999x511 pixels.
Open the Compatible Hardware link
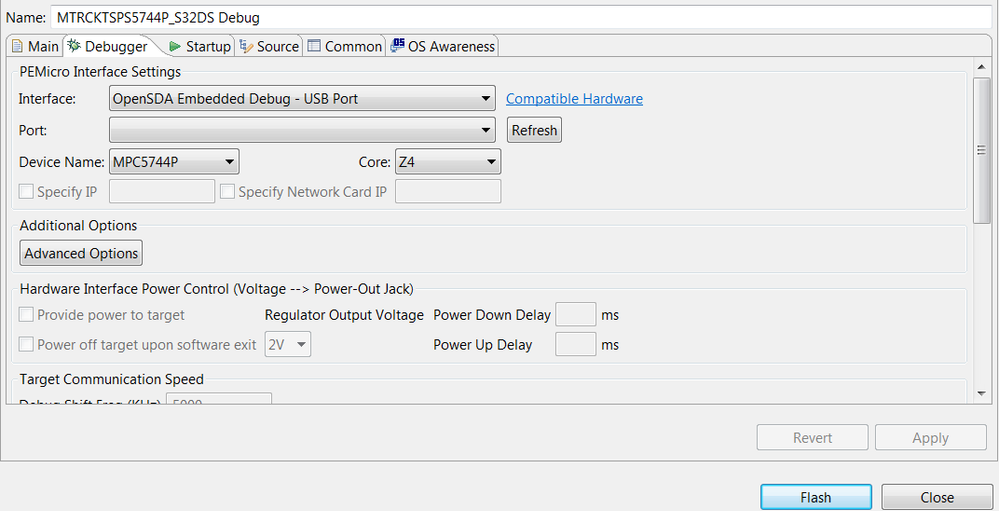[x=574, y=99]
